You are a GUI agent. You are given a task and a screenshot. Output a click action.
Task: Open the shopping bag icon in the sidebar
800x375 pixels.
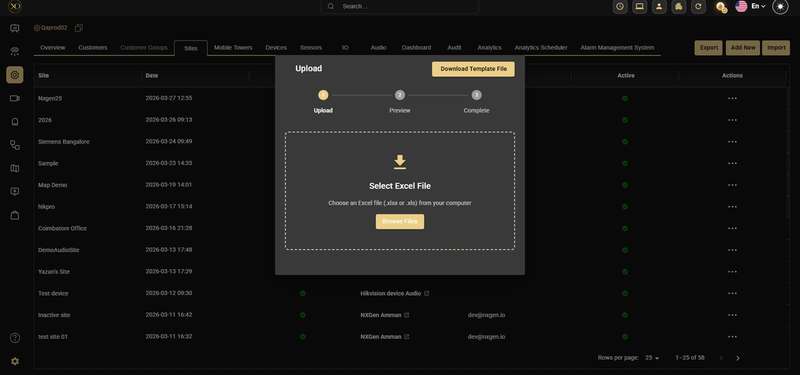click(15, 215)
